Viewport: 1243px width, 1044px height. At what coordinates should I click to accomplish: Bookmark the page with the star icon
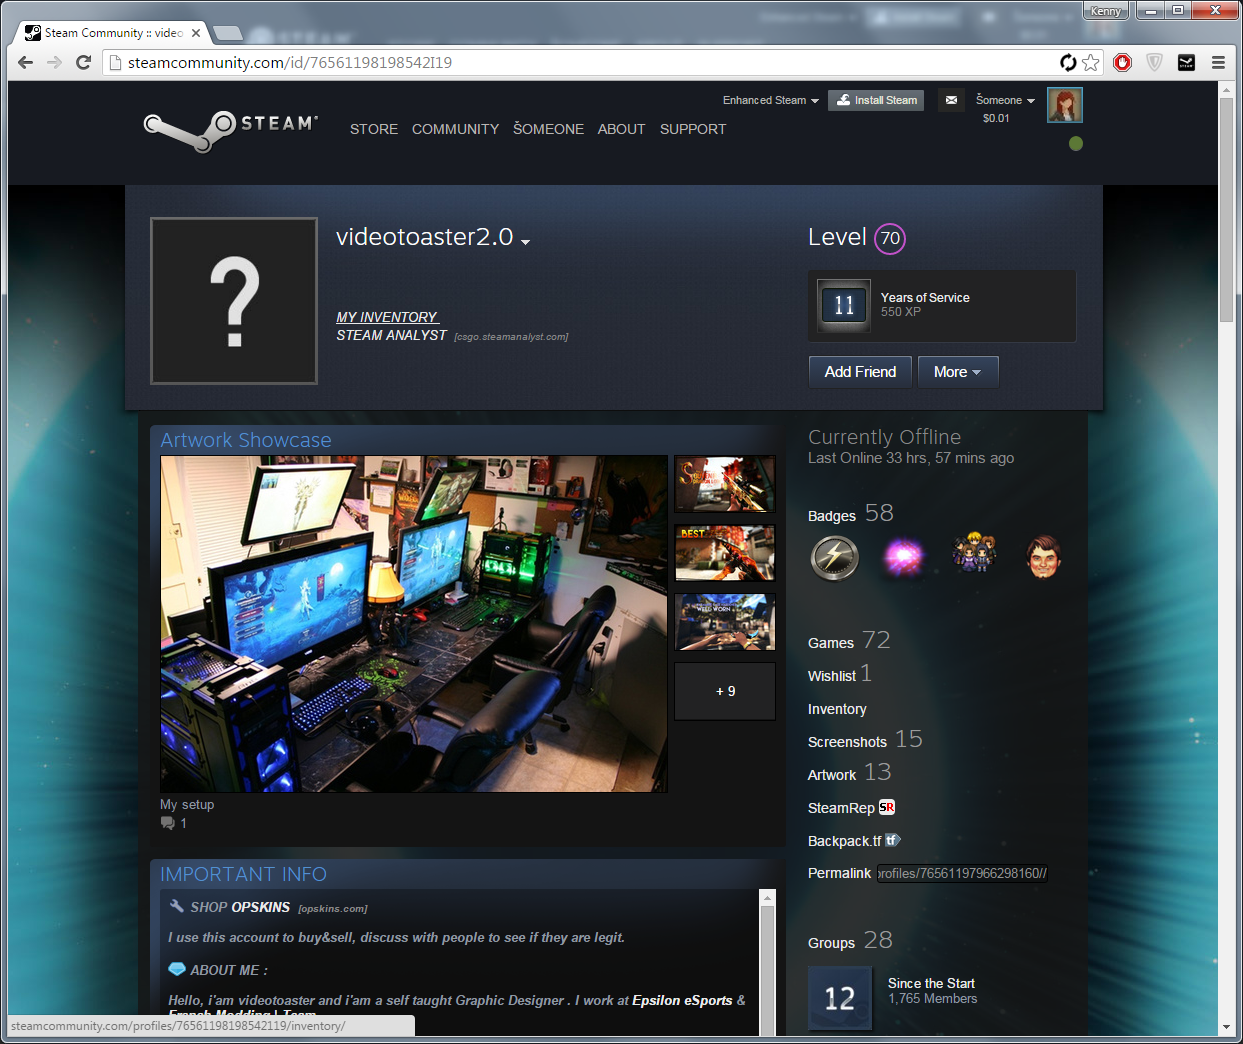pyautogui.click(x=1091, y=63)
